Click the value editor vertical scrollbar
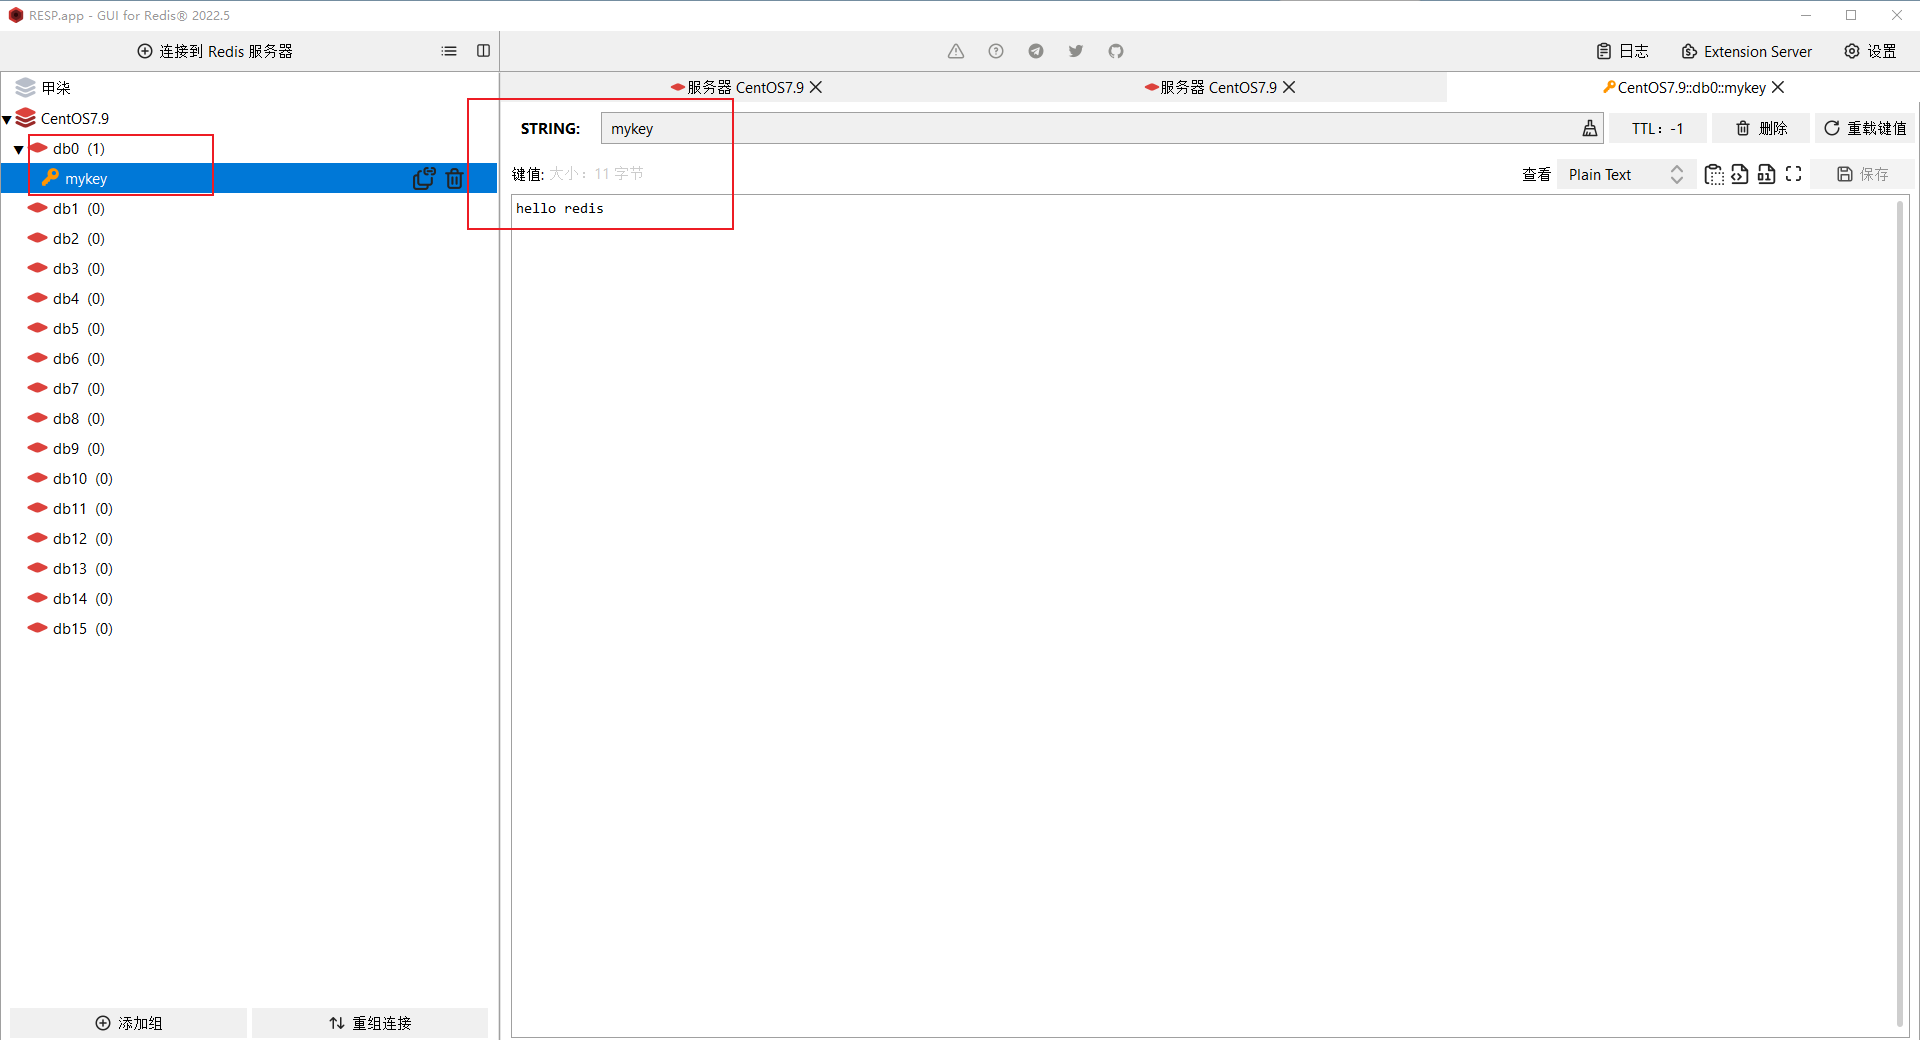The image size is (1920, 1040). pyautogui.click(x=1900, y=613)
